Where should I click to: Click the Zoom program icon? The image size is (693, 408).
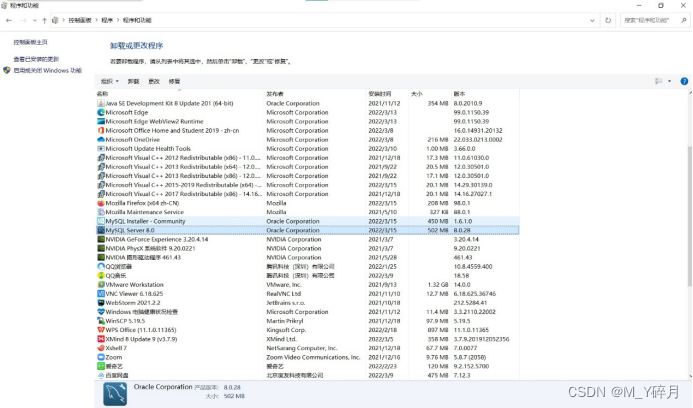[x=101, y=357]
